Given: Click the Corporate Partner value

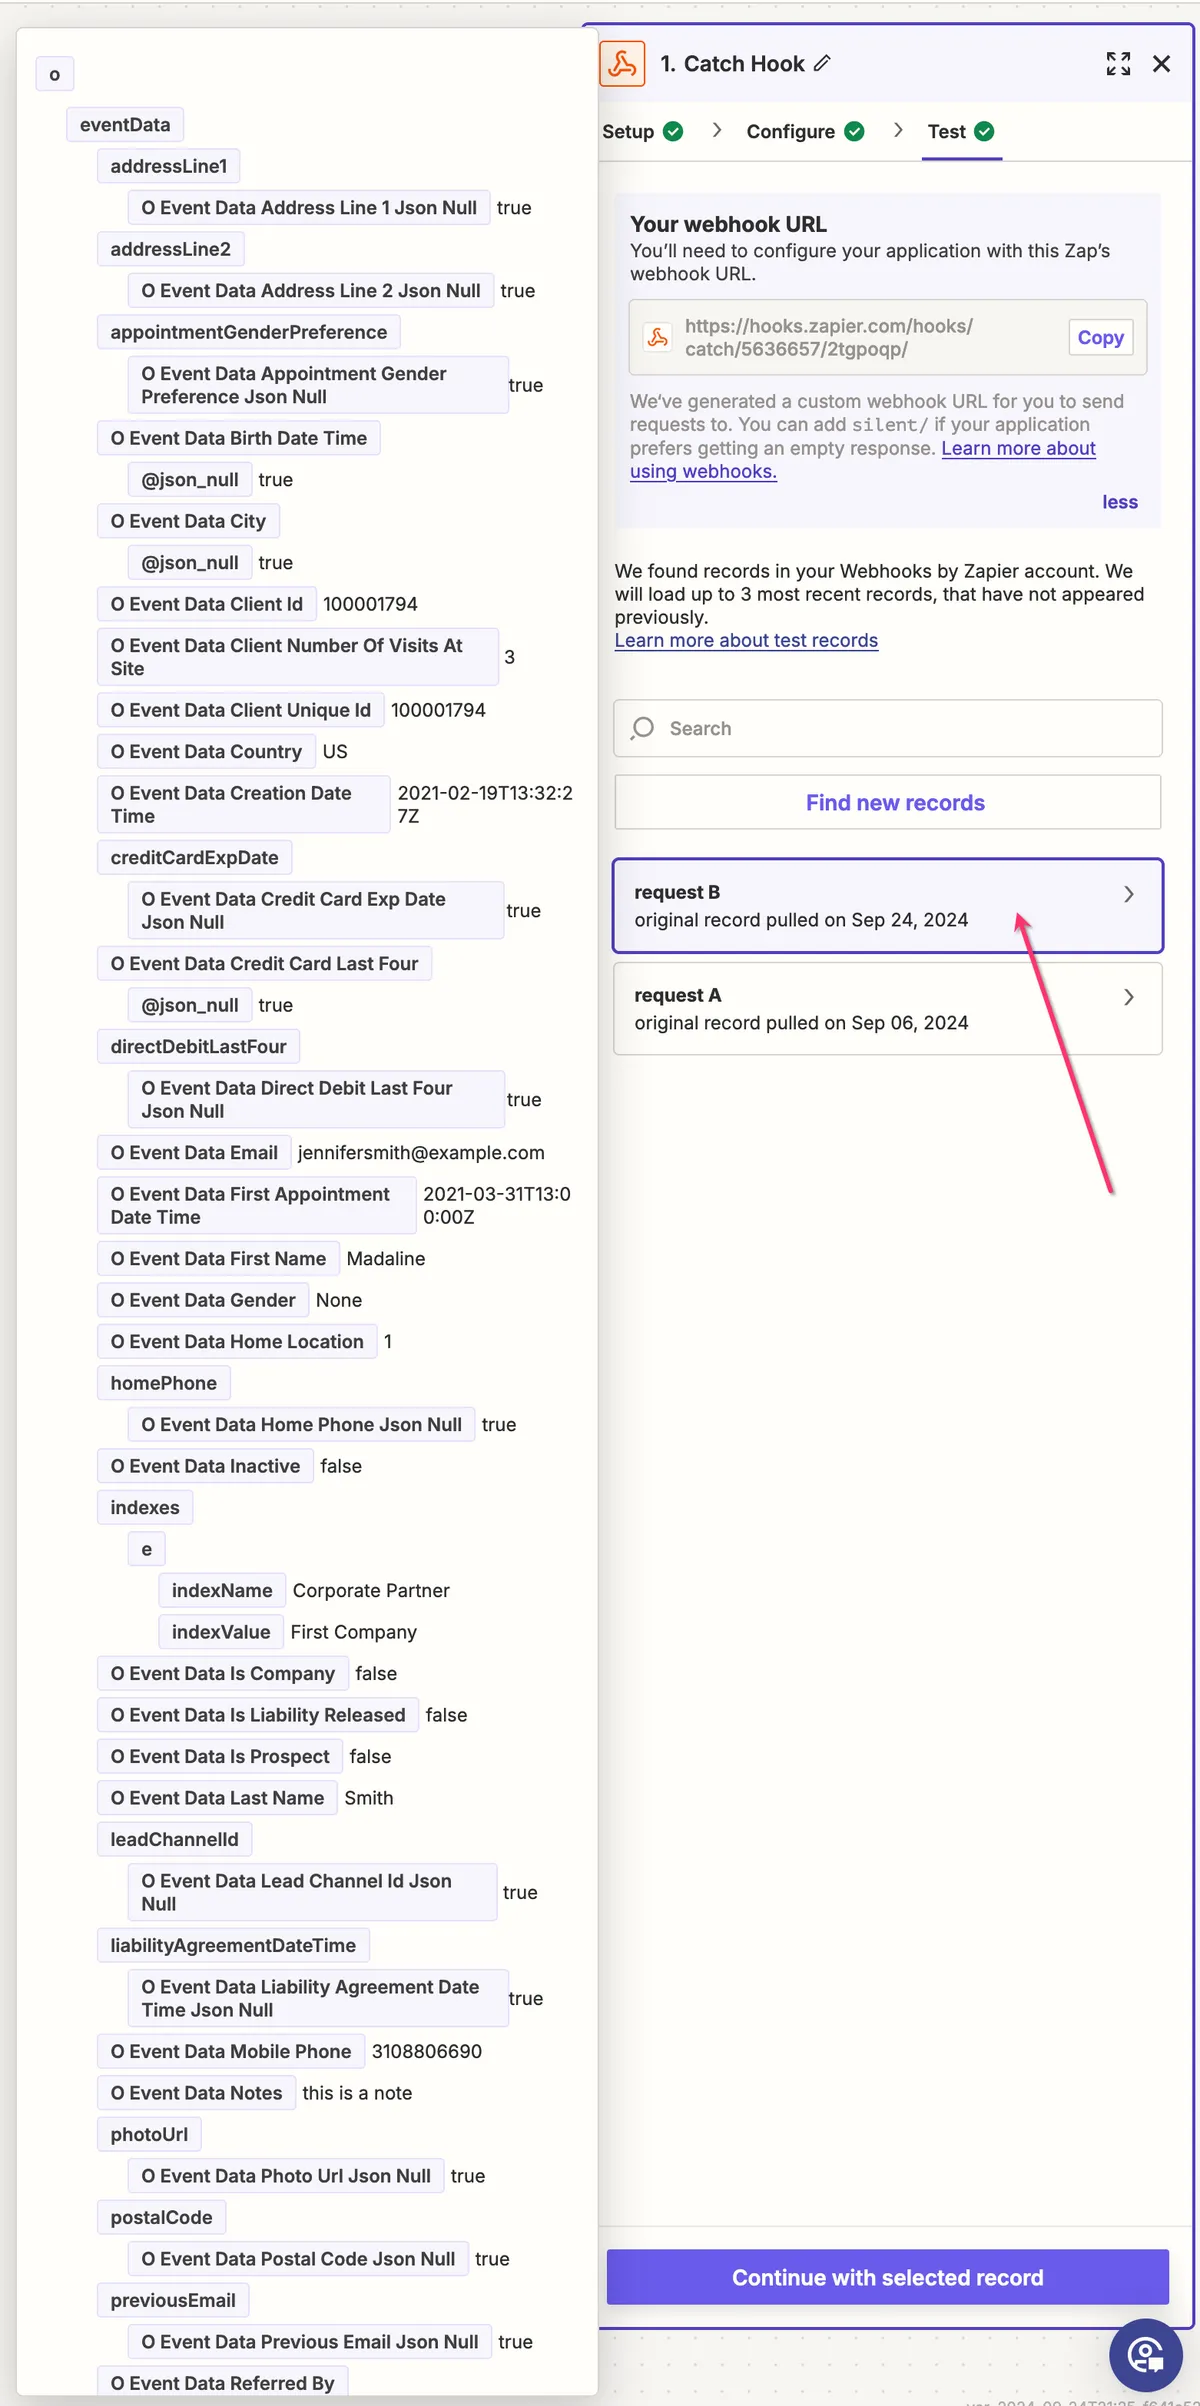Looking at the screenshot, I should point(371,1590).
